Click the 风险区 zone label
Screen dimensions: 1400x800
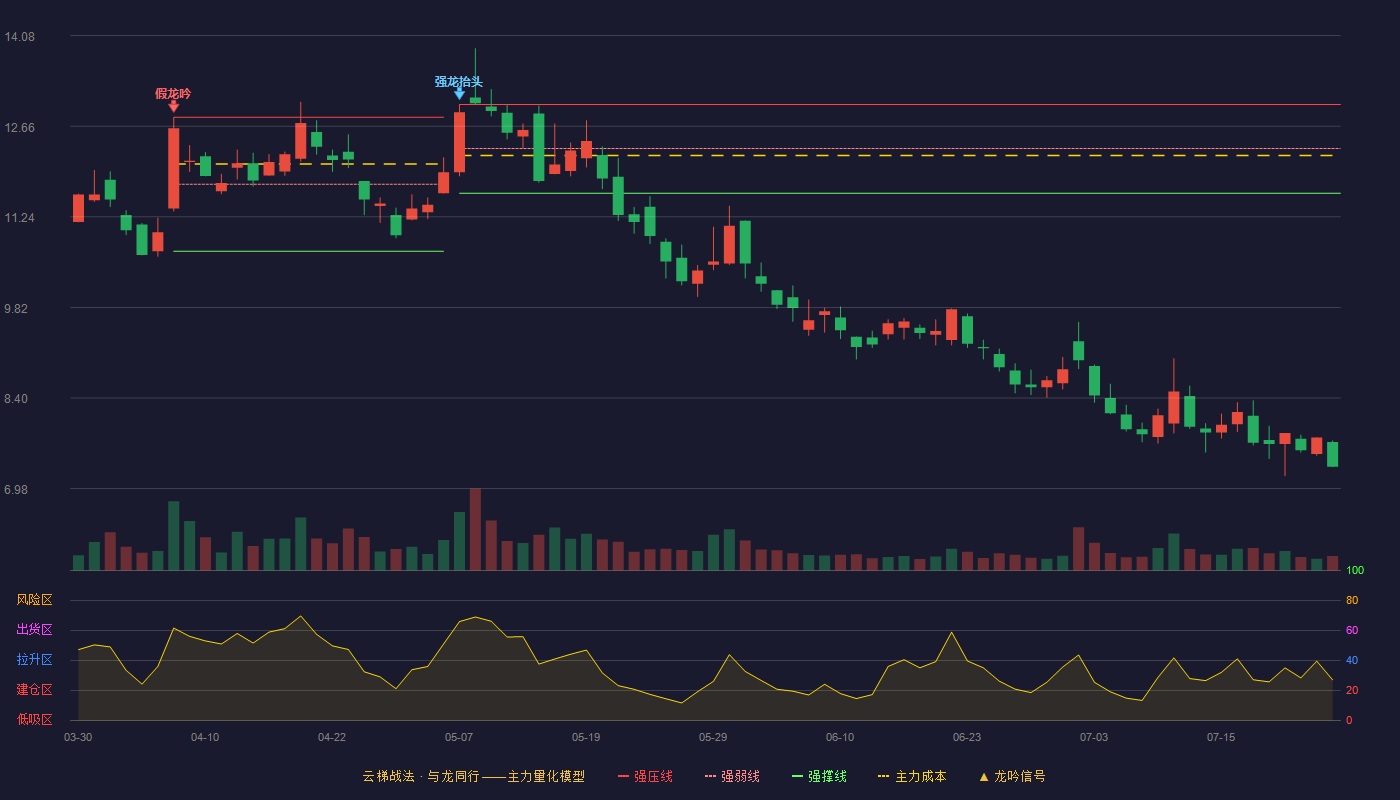coord(34,600)
